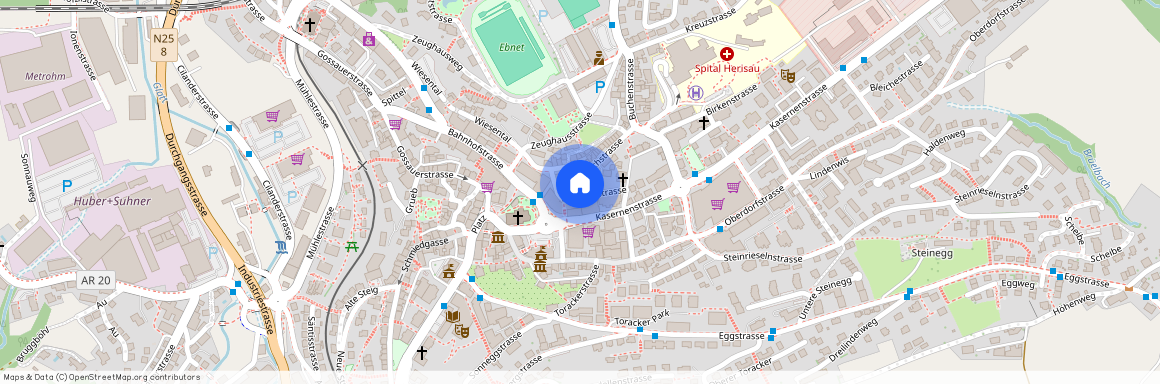Click the shopping cart beside Spittel label
Viewport: 1160px width, 384px height.
coord(395,124)
